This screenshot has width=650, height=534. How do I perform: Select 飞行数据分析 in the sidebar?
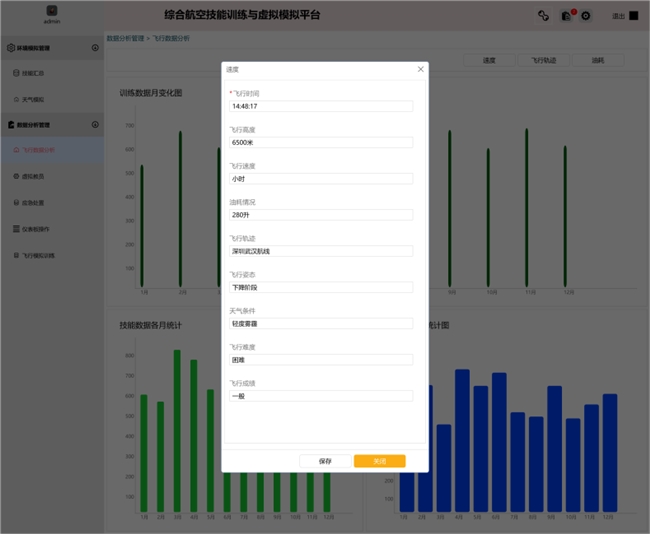pyautogui.click(x=52, y=150)
